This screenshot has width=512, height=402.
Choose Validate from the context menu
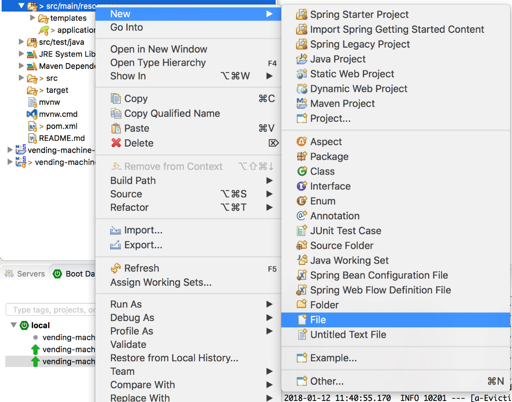click(188, 344)
